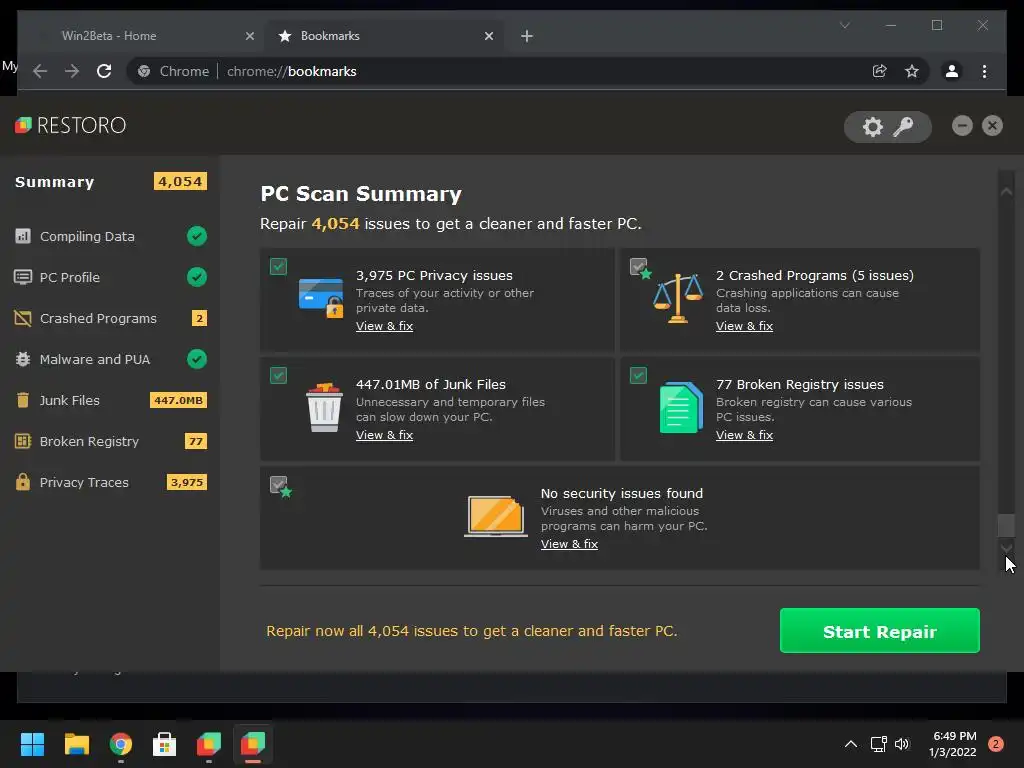
Task: Reload the Chrome page
Action: point(104,71)
